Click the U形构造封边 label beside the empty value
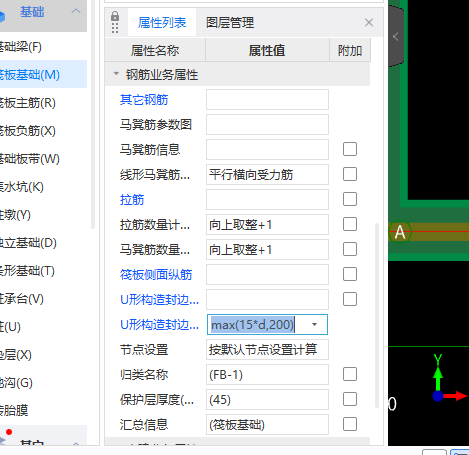469x455 pixels. [x=159, y=300]
